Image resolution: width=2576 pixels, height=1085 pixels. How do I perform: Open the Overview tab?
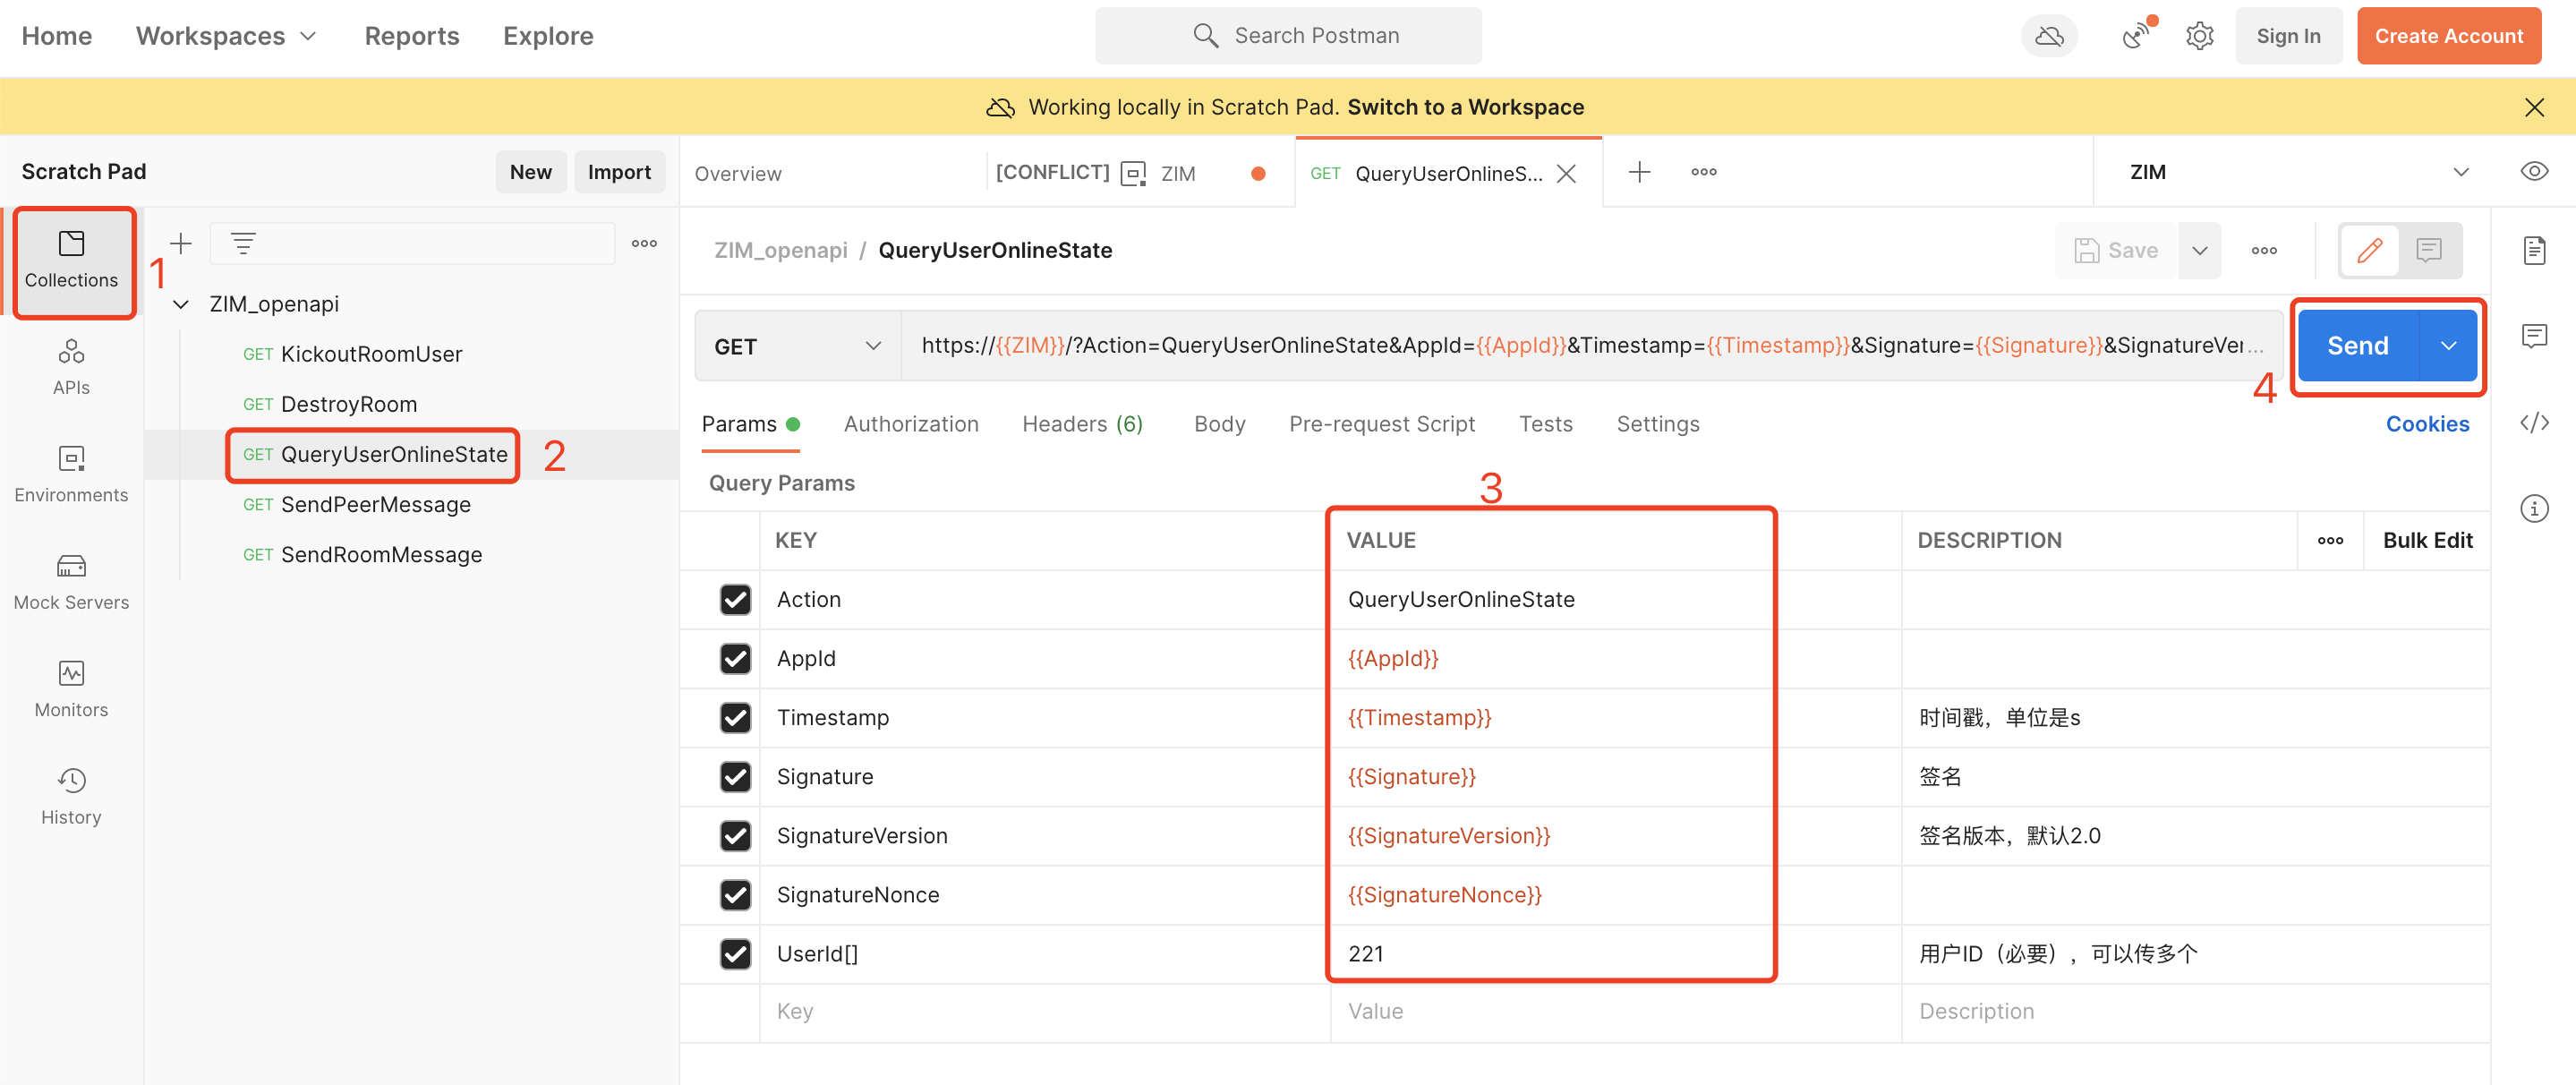click(738, 173)
